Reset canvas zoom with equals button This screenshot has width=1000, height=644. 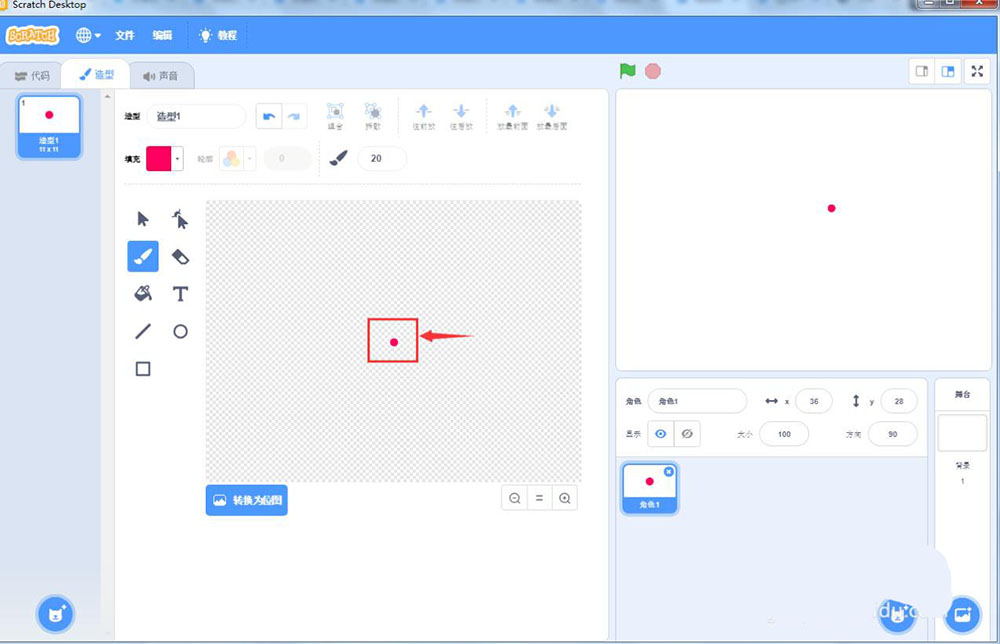point(540,499)
